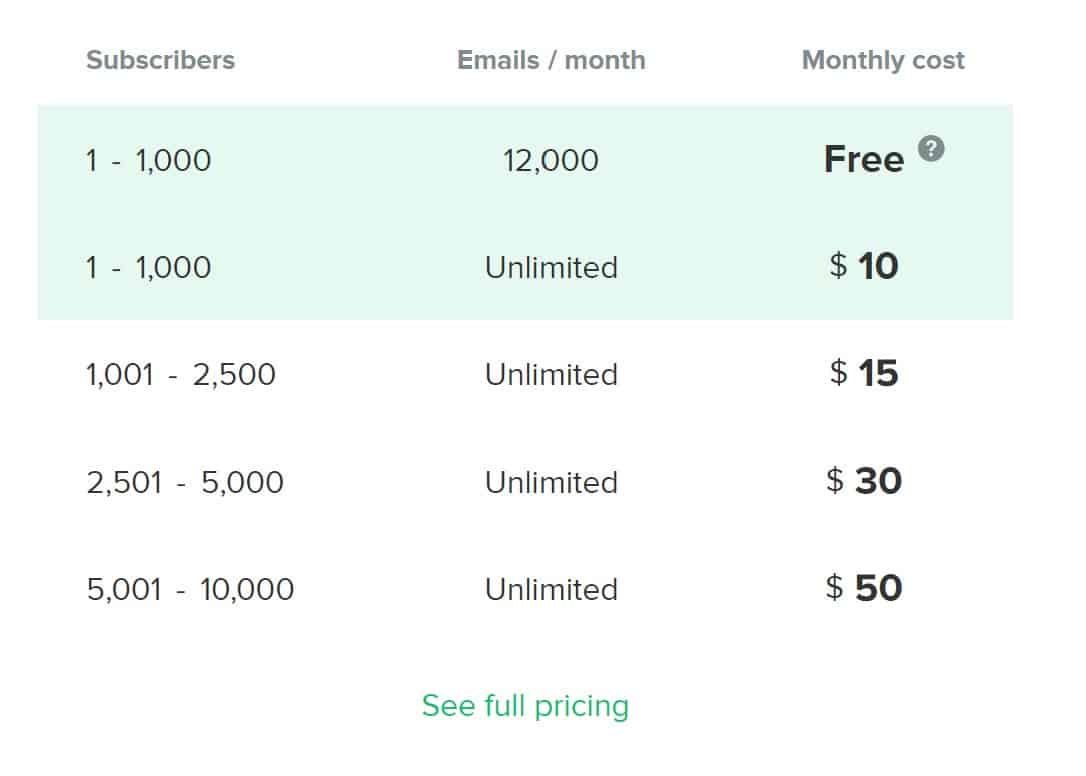This screenshot has width=1086, height=776.
Task: Open the See full pricing link
Action: click(x=525, y=705)
